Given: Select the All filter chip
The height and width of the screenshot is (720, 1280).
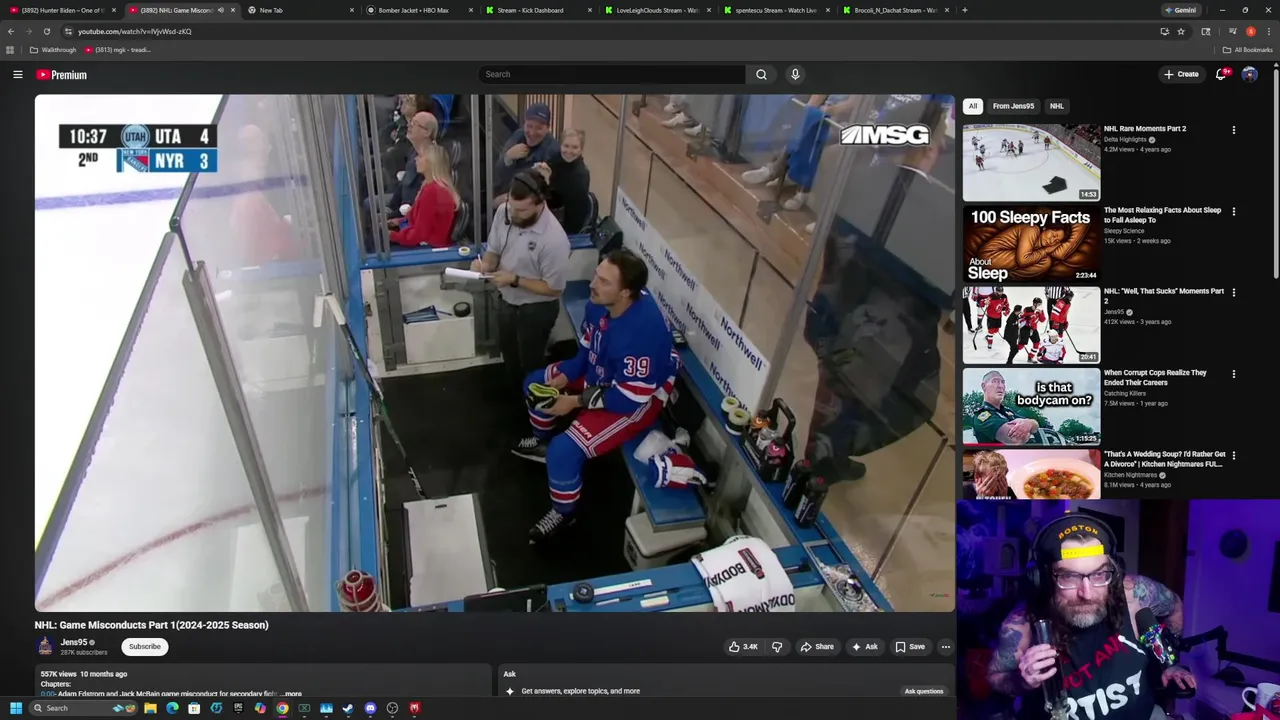Looking at the screenshot, I should (972, 106).
